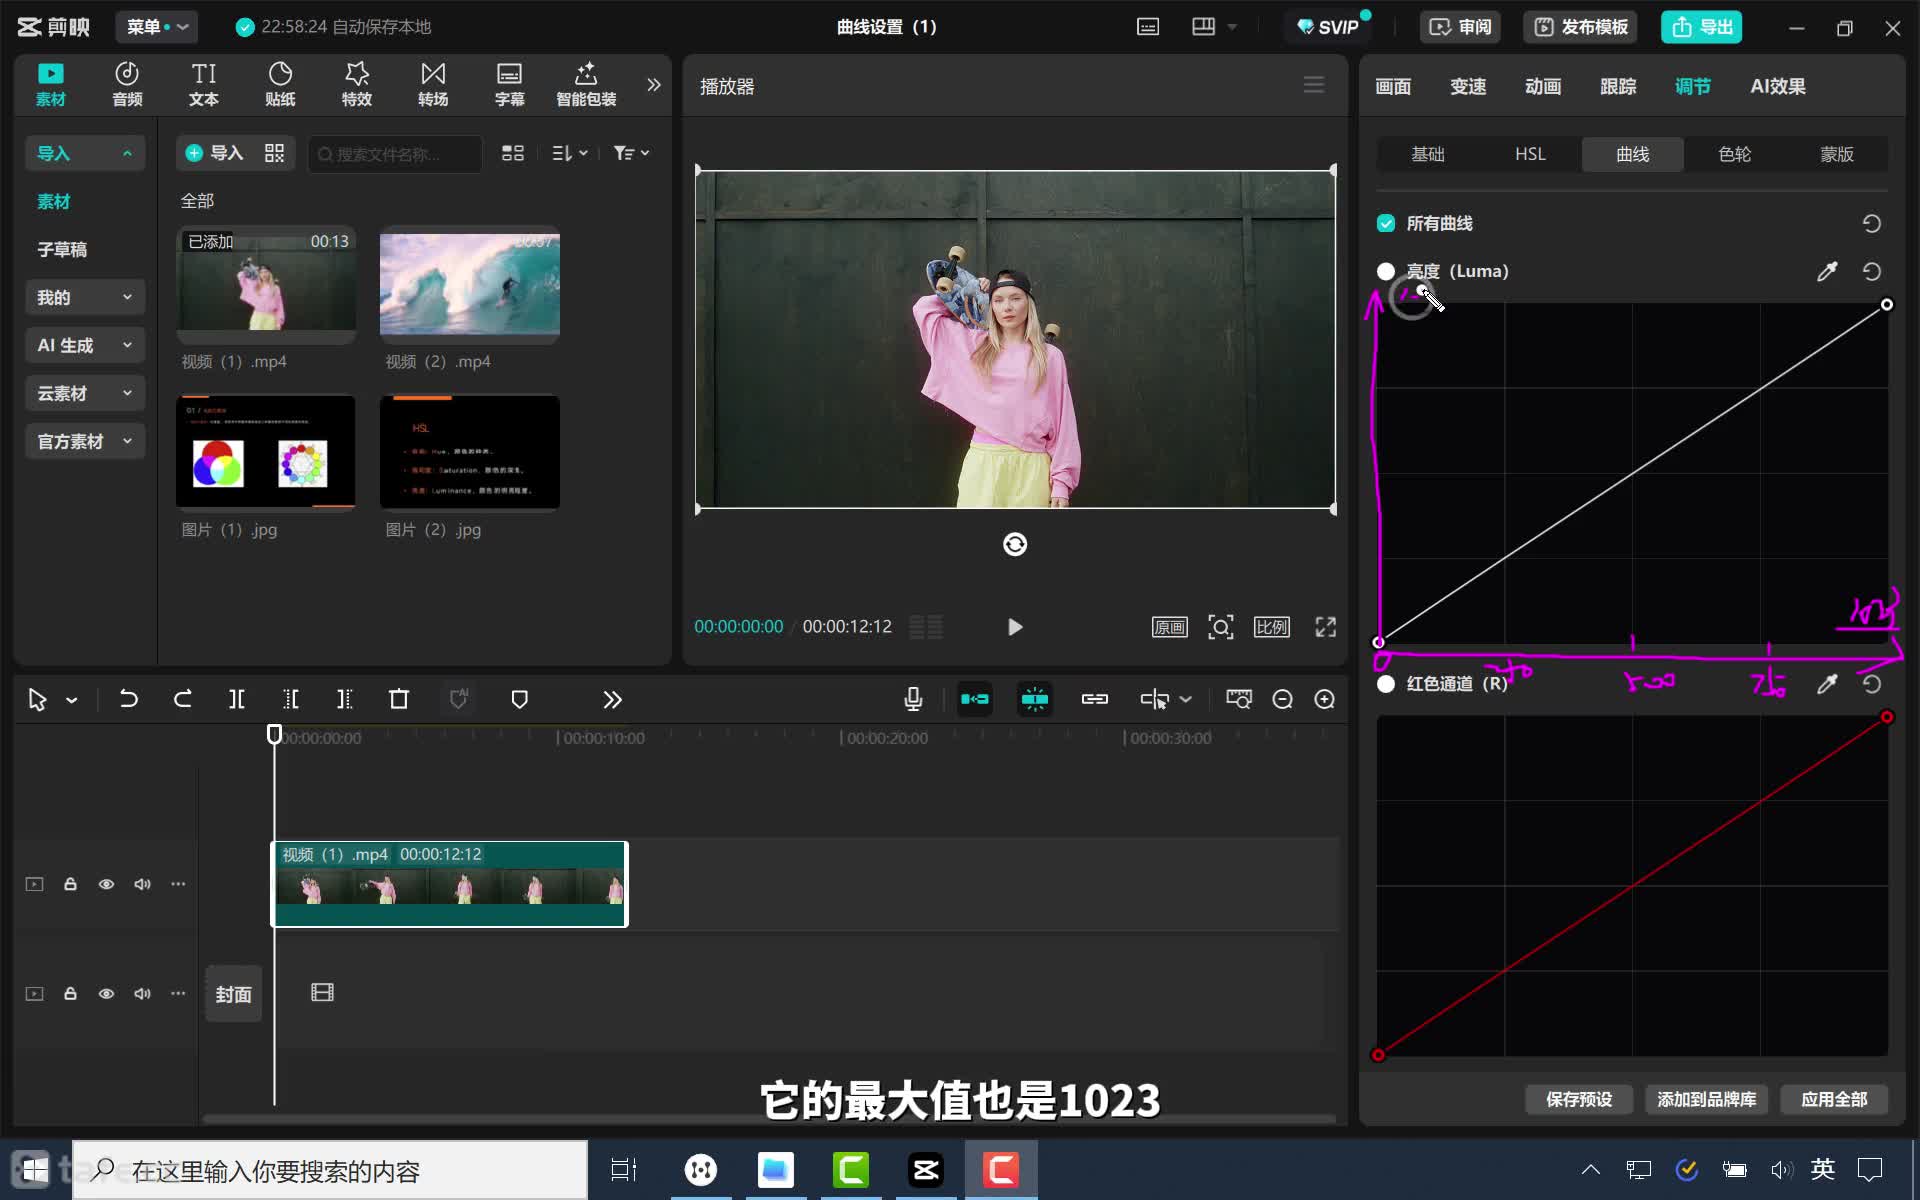Expand more panel tabs with double chevron
Image resolution: width=1920 pixels, height=1200 pixels.
[654, 85]
